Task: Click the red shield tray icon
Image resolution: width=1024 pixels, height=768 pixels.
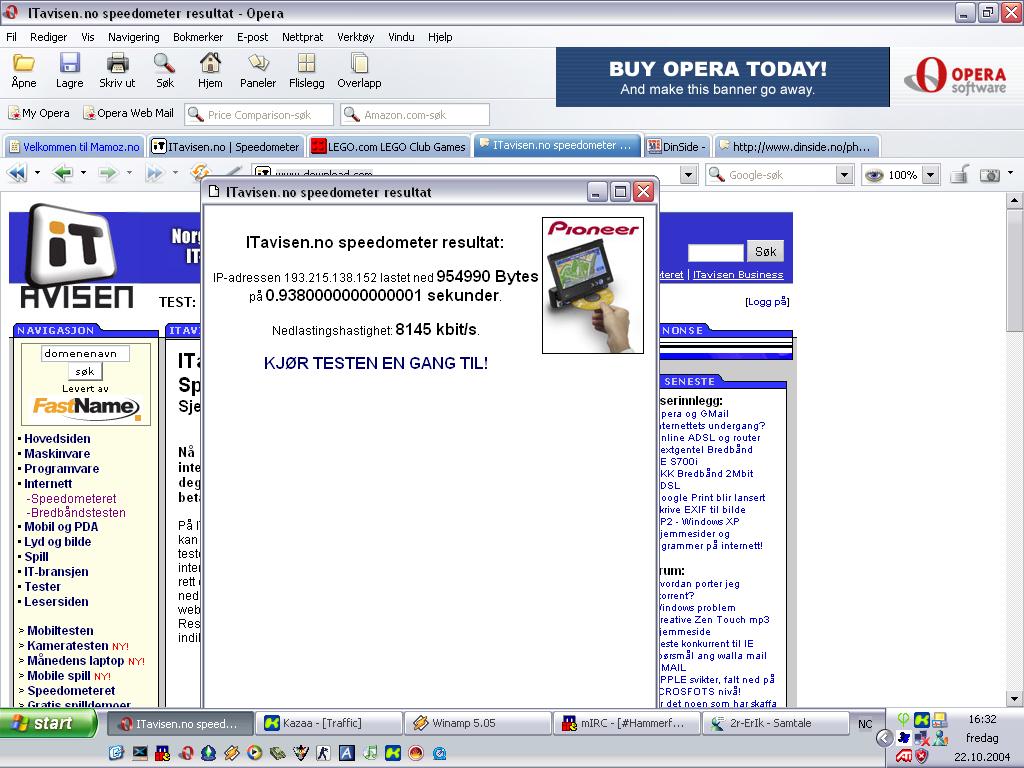Action: click(x=921, y=756)
